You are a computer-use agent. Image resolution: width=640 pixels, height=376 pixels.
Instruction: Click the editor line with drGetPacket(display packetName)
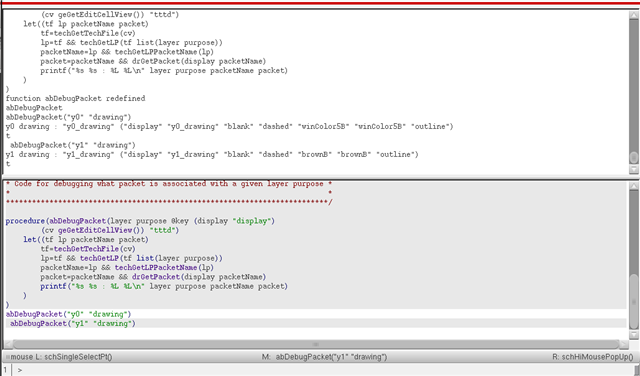153,277
